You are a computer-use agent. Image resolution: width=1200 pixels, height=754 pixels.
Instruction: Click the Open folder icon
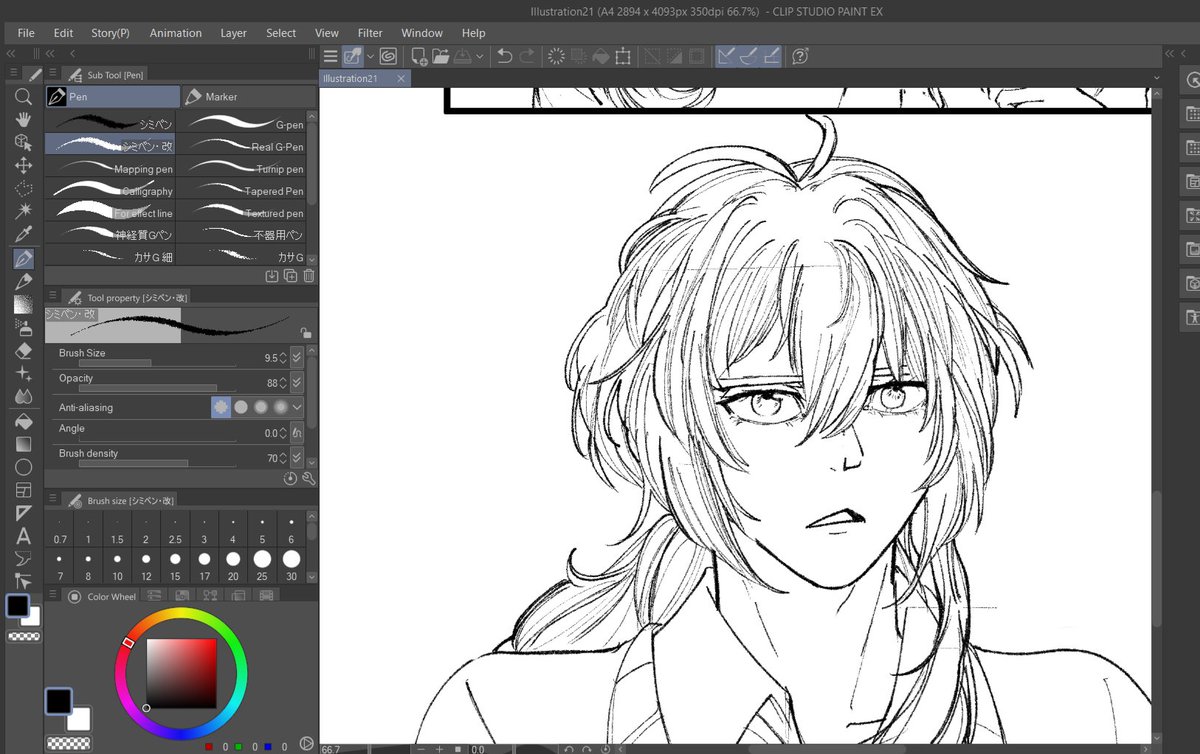click(x=442, y=57)
